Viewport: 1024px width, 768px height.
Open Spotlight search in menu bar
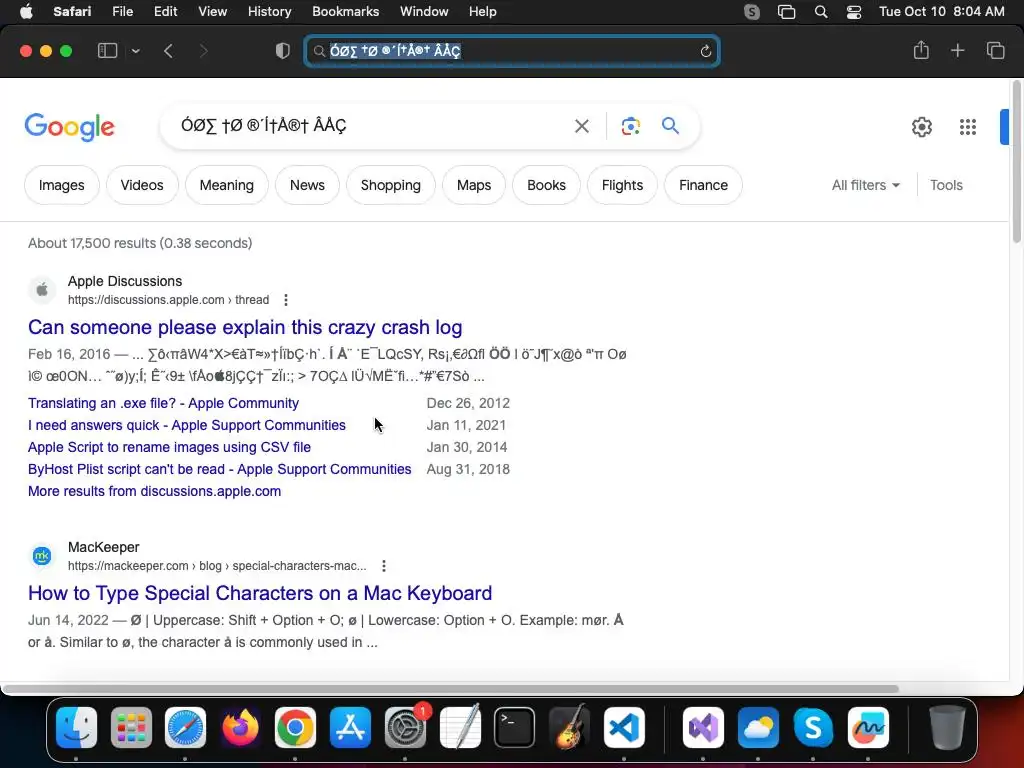coord(821,12)
